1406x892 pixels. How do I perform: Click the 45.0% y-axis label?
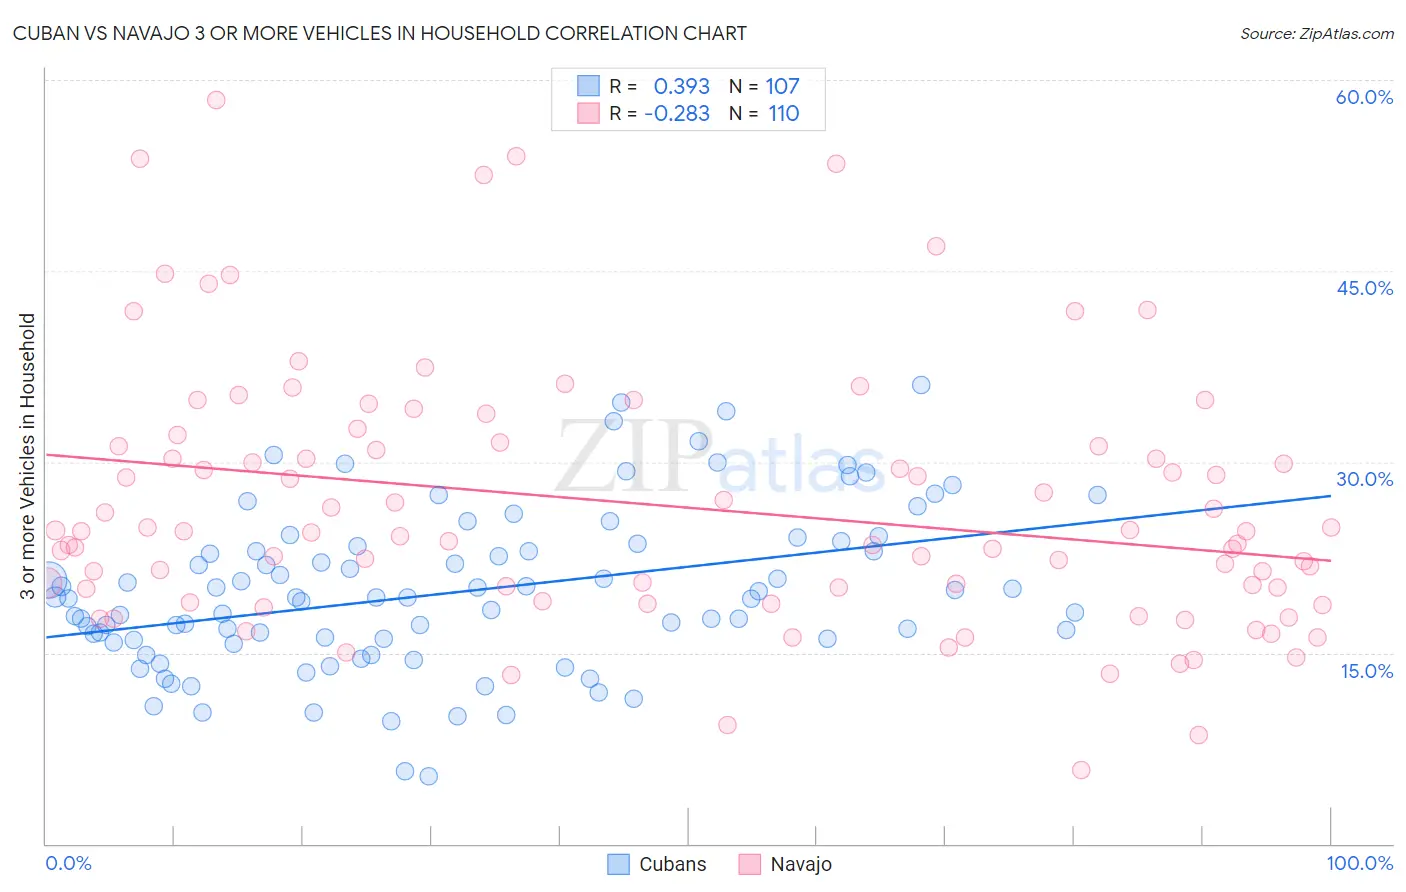pyautogui.click(x=1364, y=288)
